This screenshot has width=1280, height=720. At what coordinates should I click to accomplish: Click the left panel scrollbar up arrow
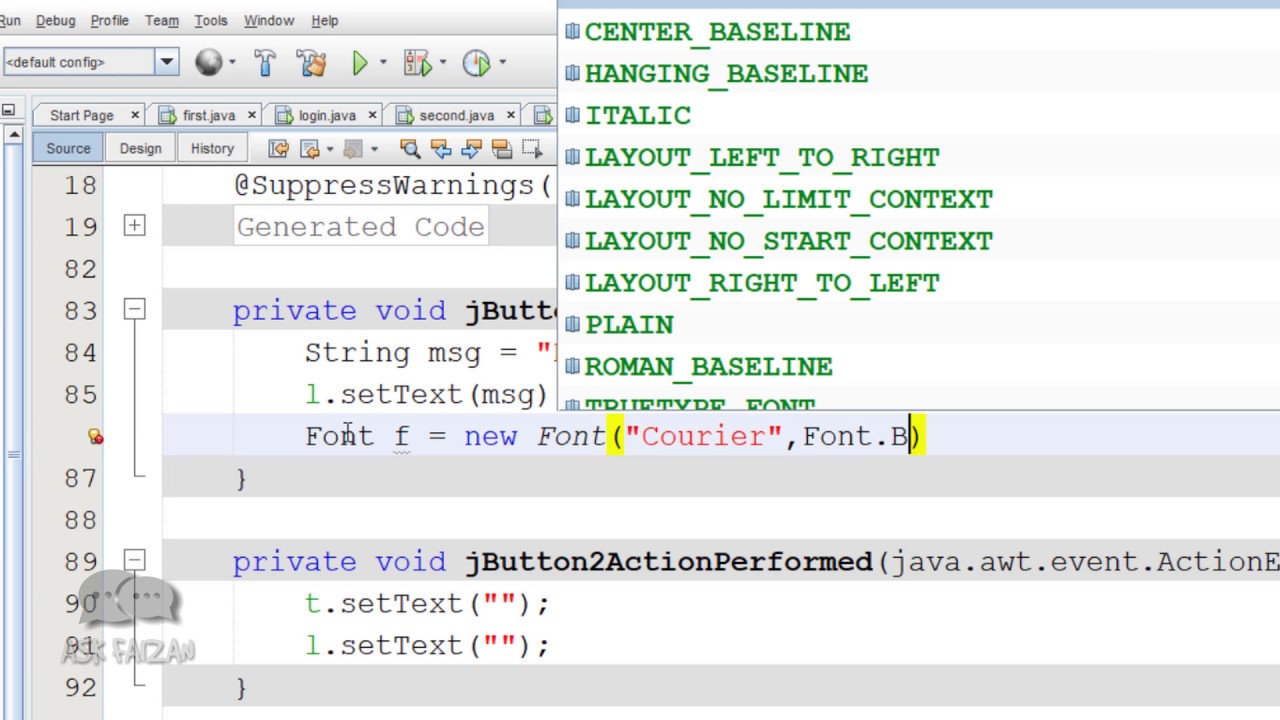tap(12, 133)
